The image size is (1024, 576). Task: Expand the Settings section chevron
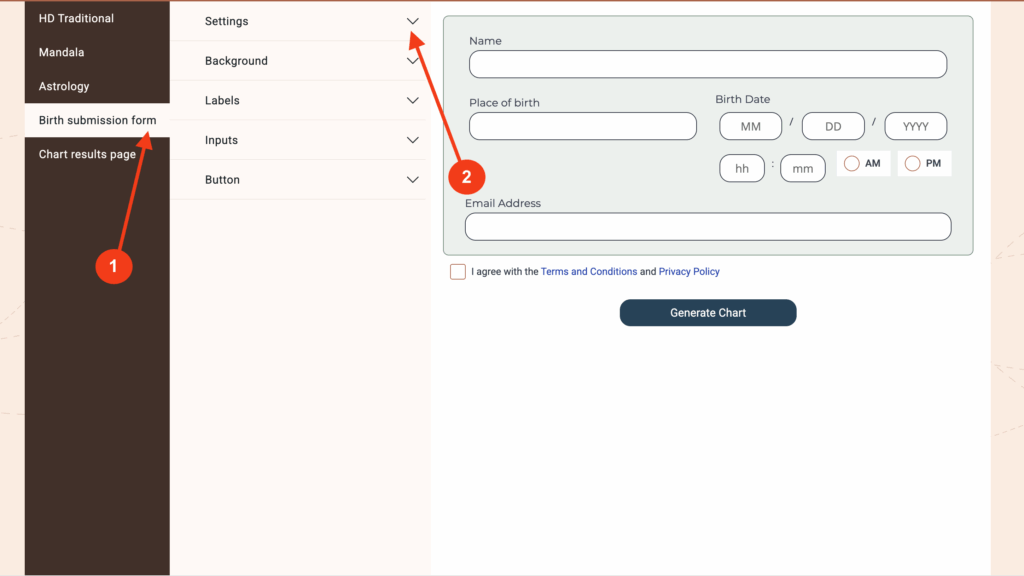point(412,21)
